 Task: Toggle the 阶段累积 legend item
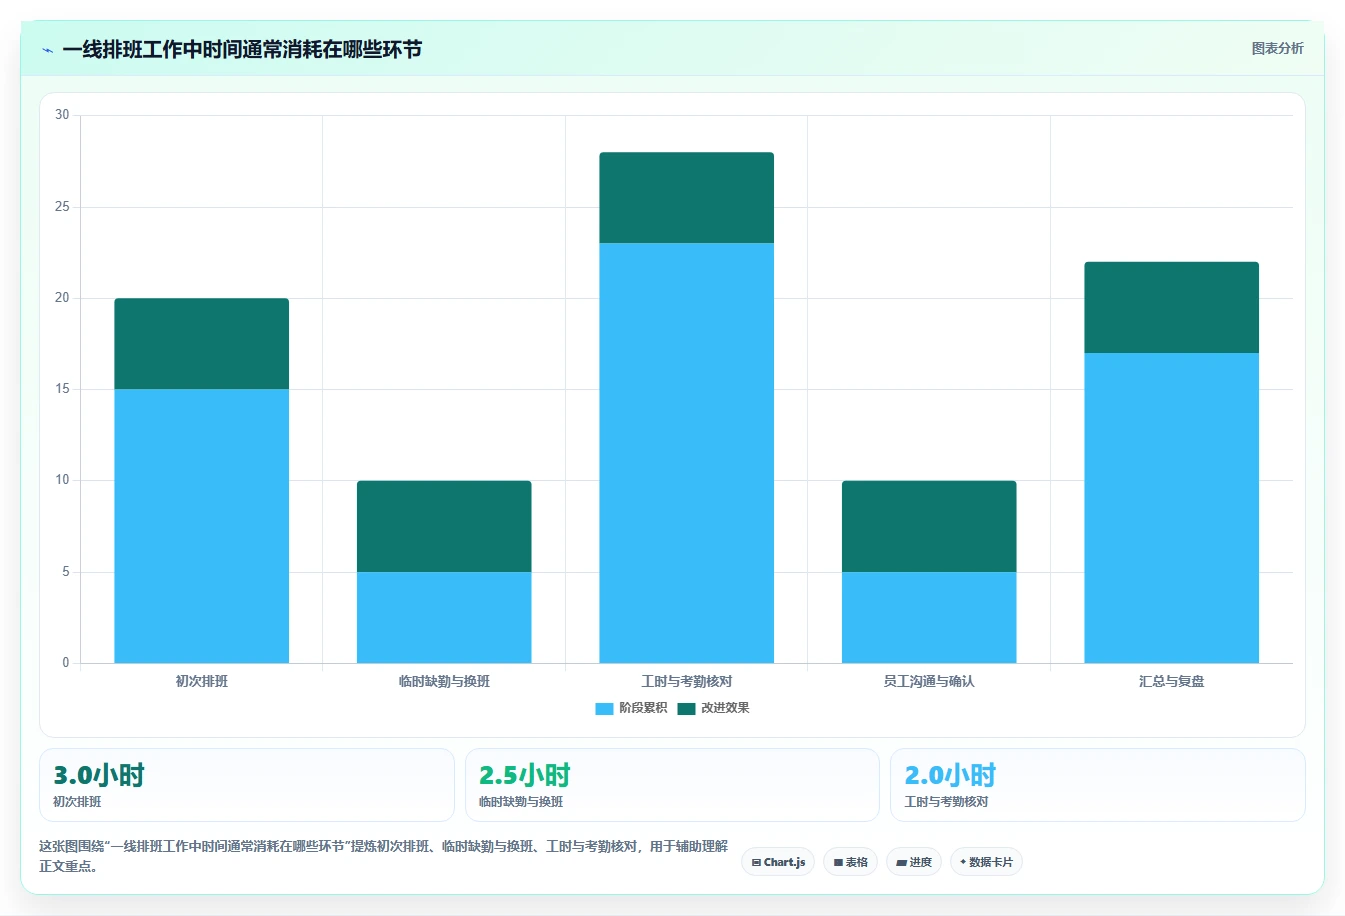click(x=631, y=708)
